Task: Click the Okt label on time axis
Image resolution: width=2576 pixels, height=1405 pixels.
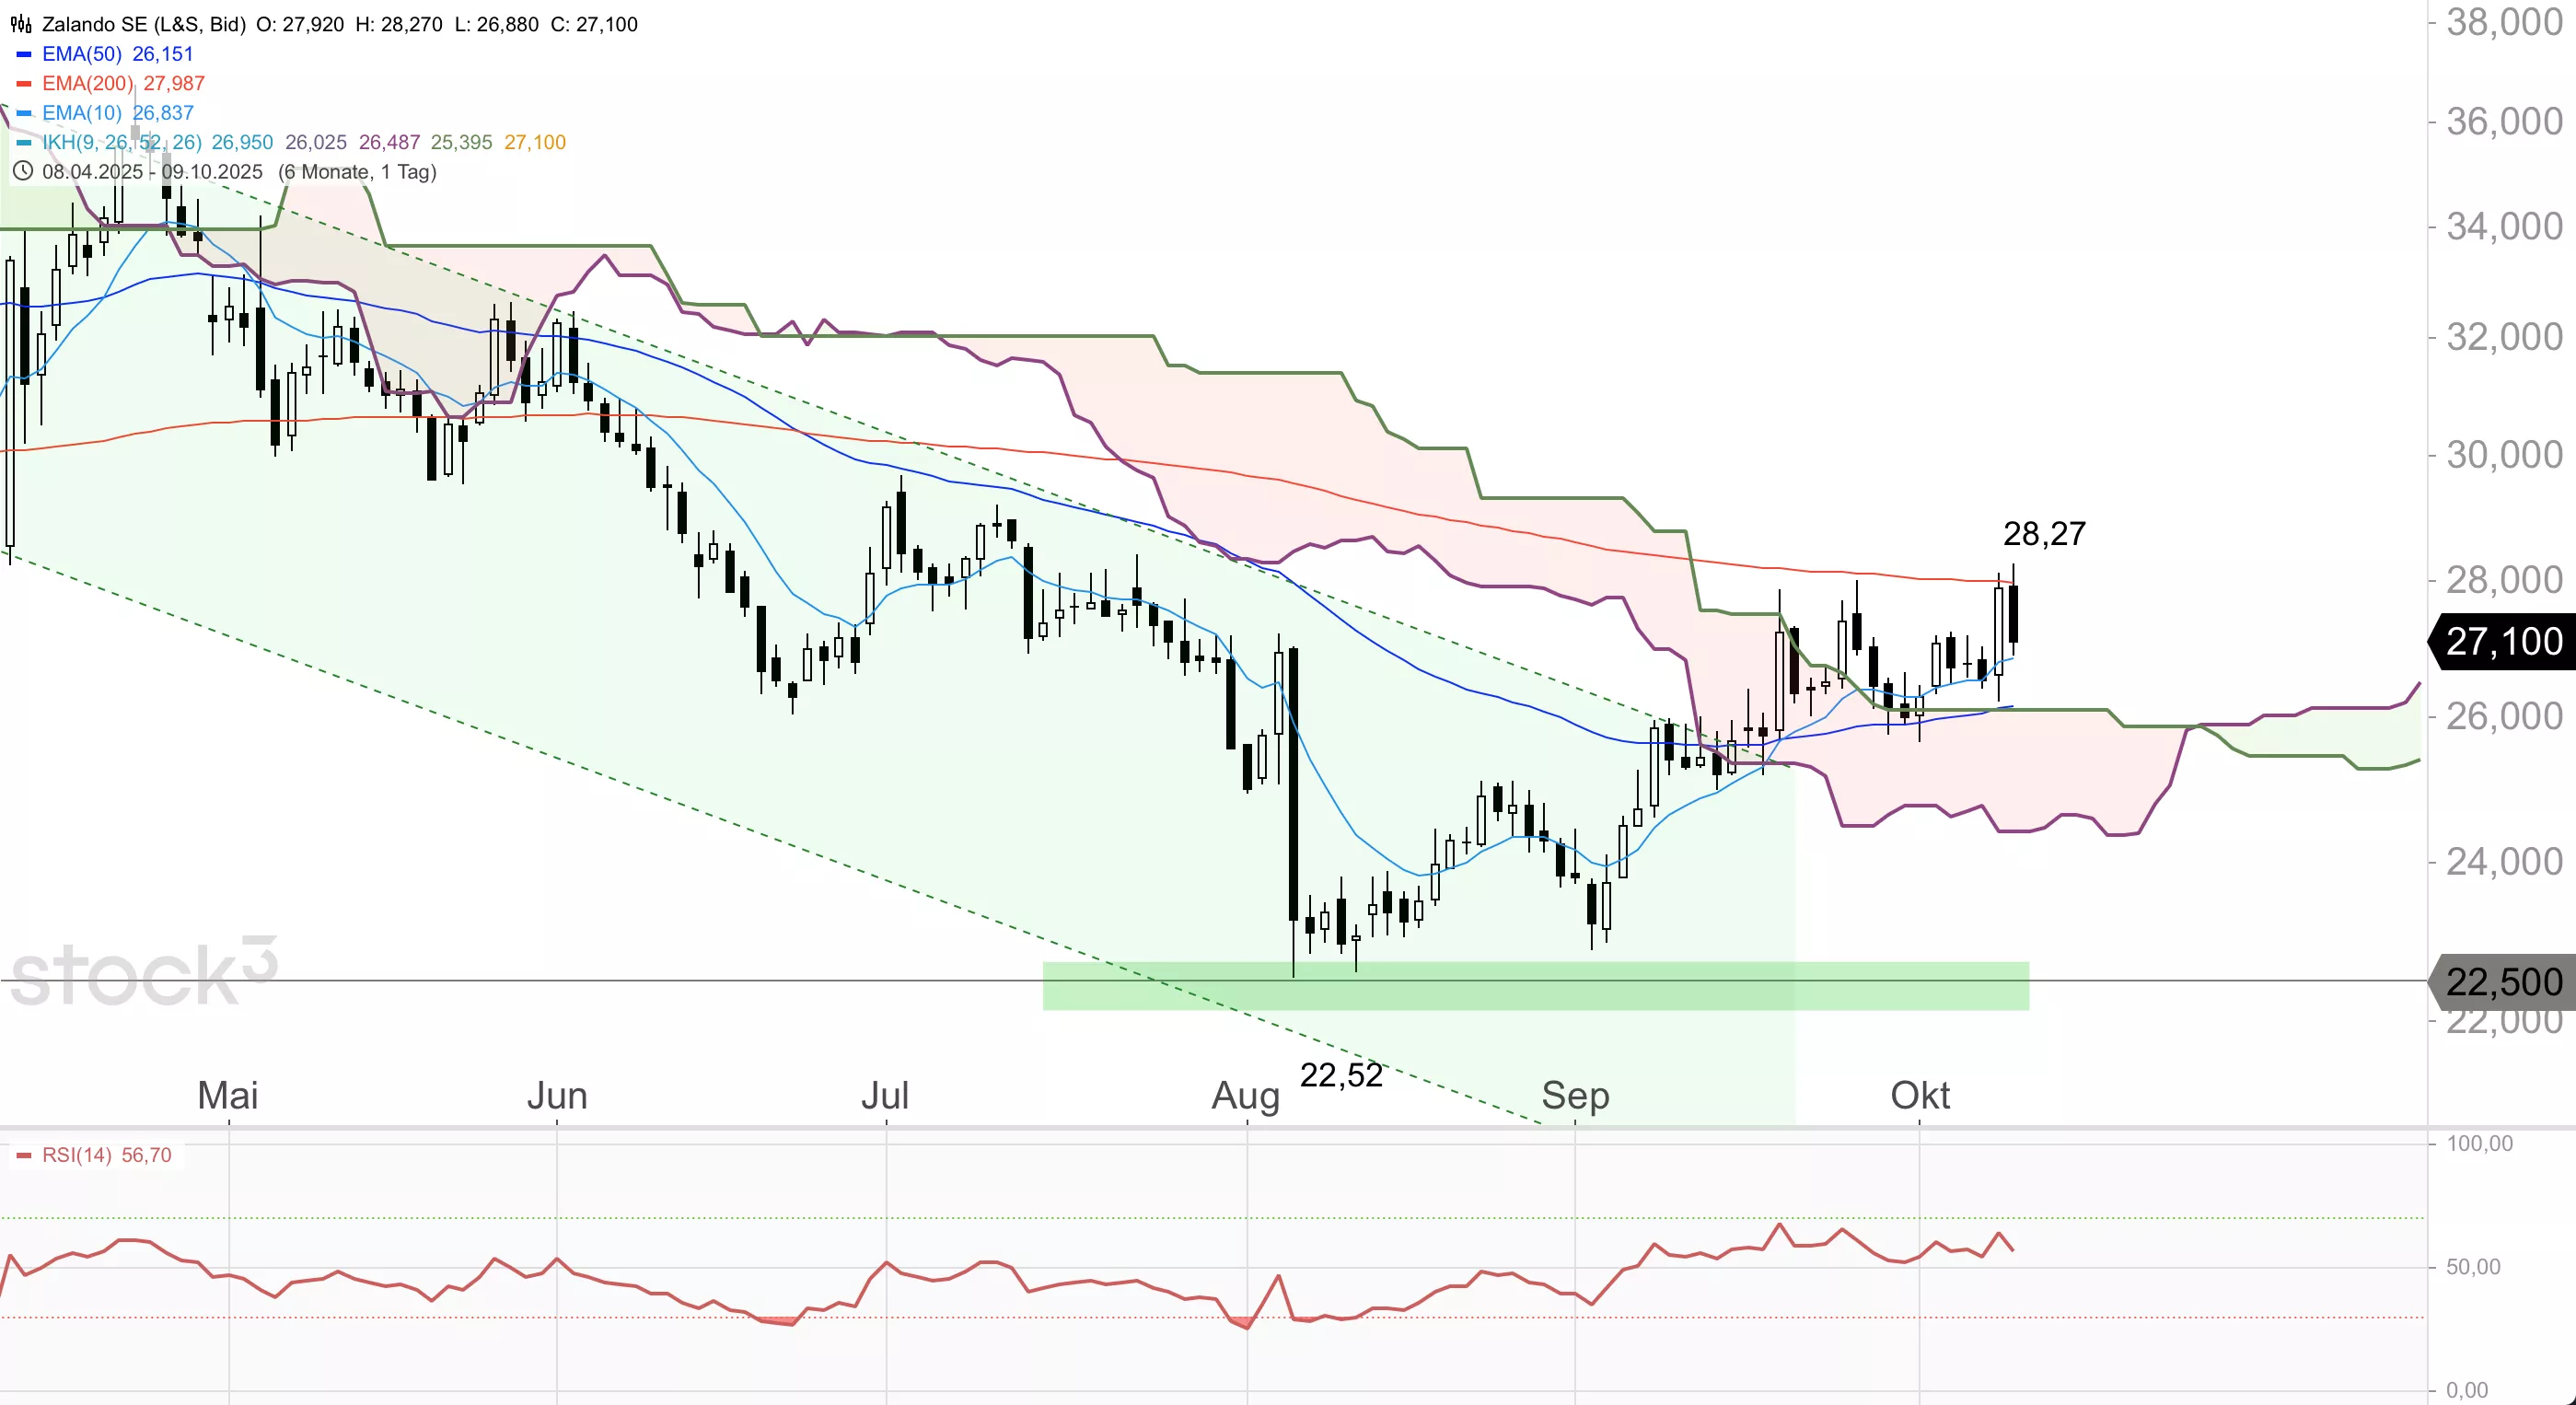Action: pyautogui.click(x=1919, y=1096)
